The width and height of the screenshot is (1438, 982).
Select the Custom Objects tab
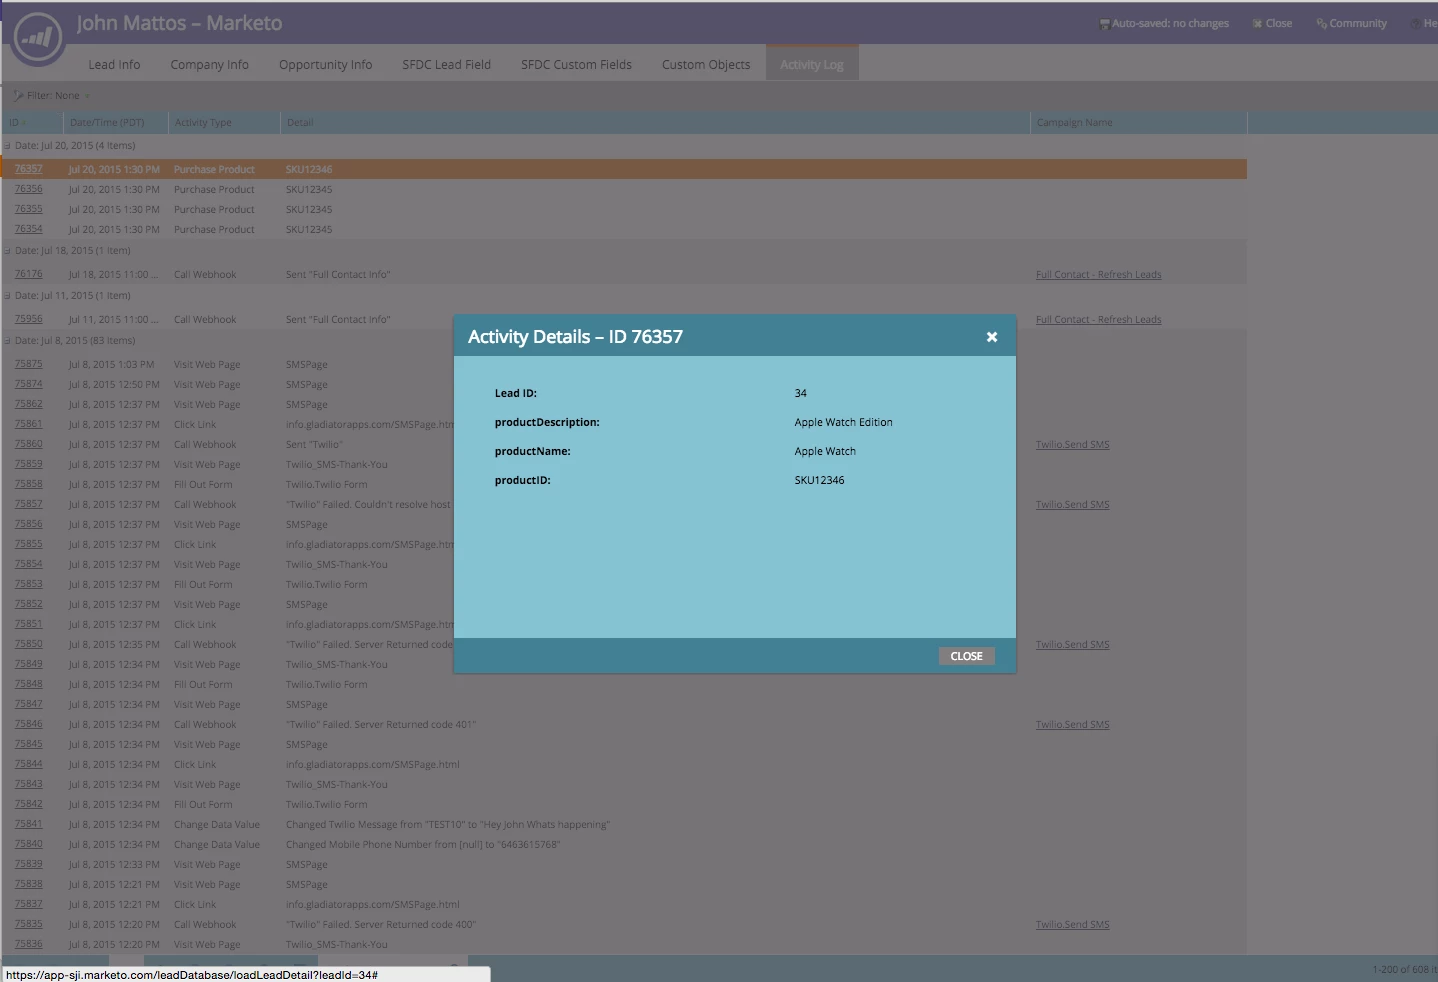(706, 64)
